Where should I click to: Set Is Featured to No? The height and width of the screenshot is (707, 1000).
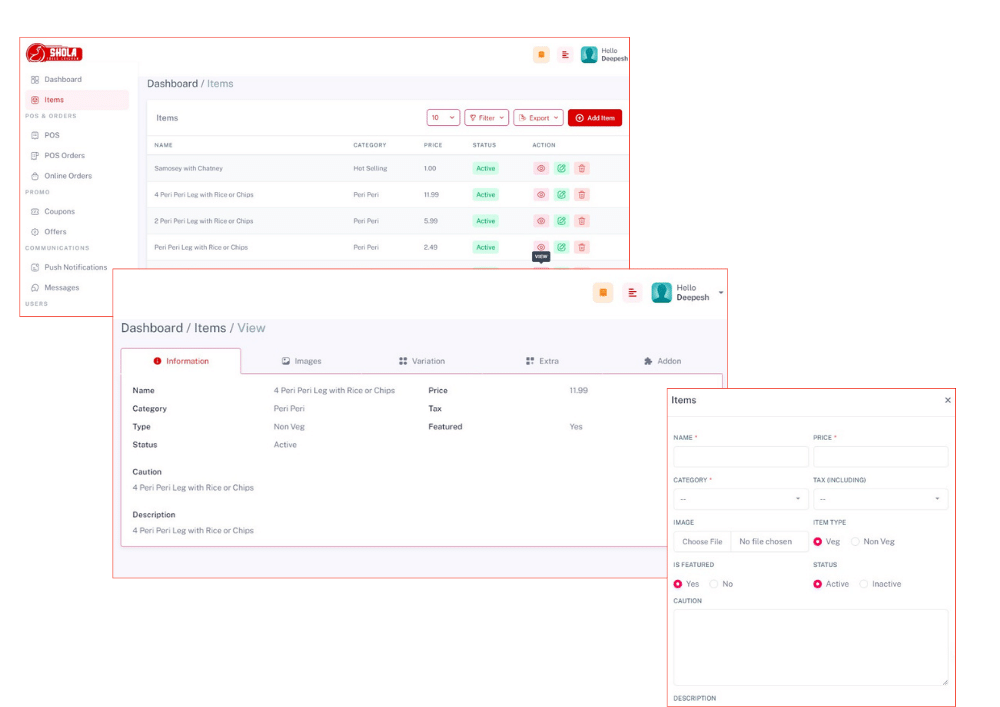714,584
